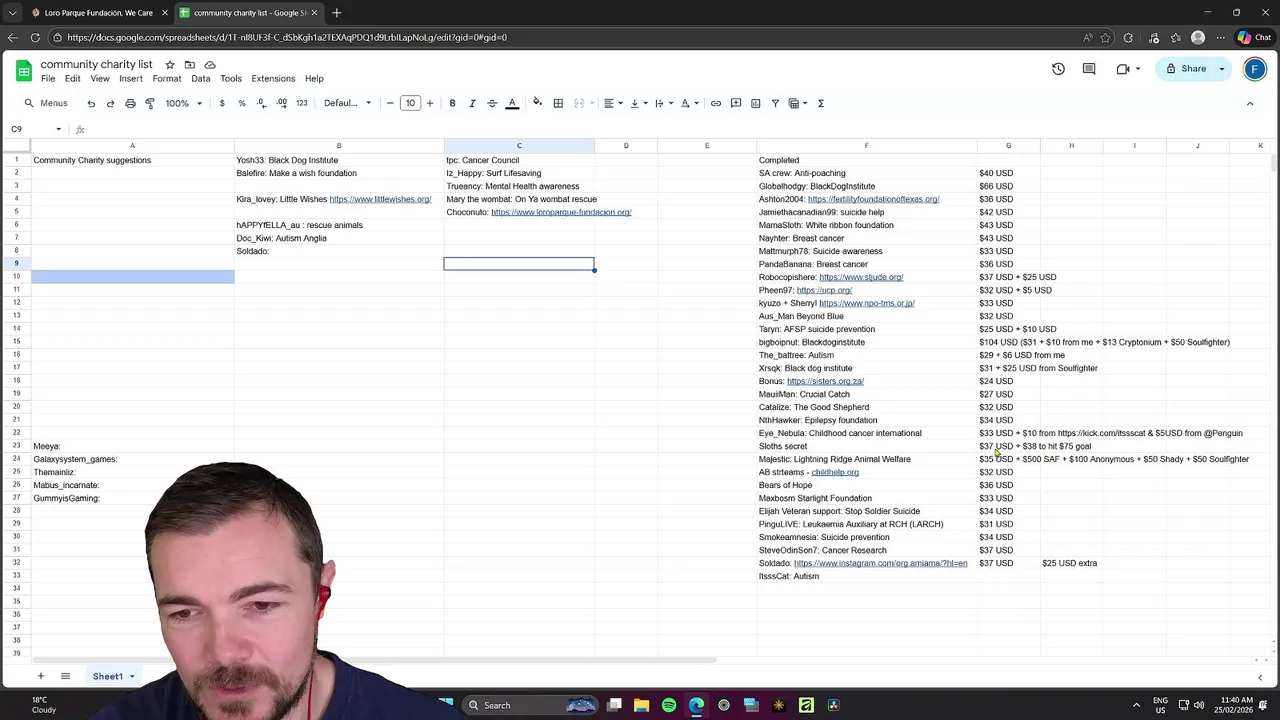Image resolution: width=1280 pixels, height=720 pixels.
Task: Open the Insert menu
Action: coord(131,79)
